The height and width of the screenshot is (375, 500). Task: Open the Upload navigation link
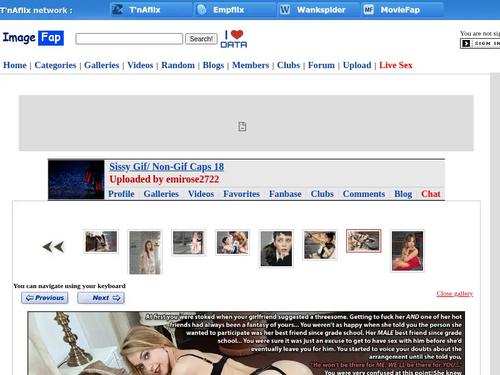pos(357,65)
